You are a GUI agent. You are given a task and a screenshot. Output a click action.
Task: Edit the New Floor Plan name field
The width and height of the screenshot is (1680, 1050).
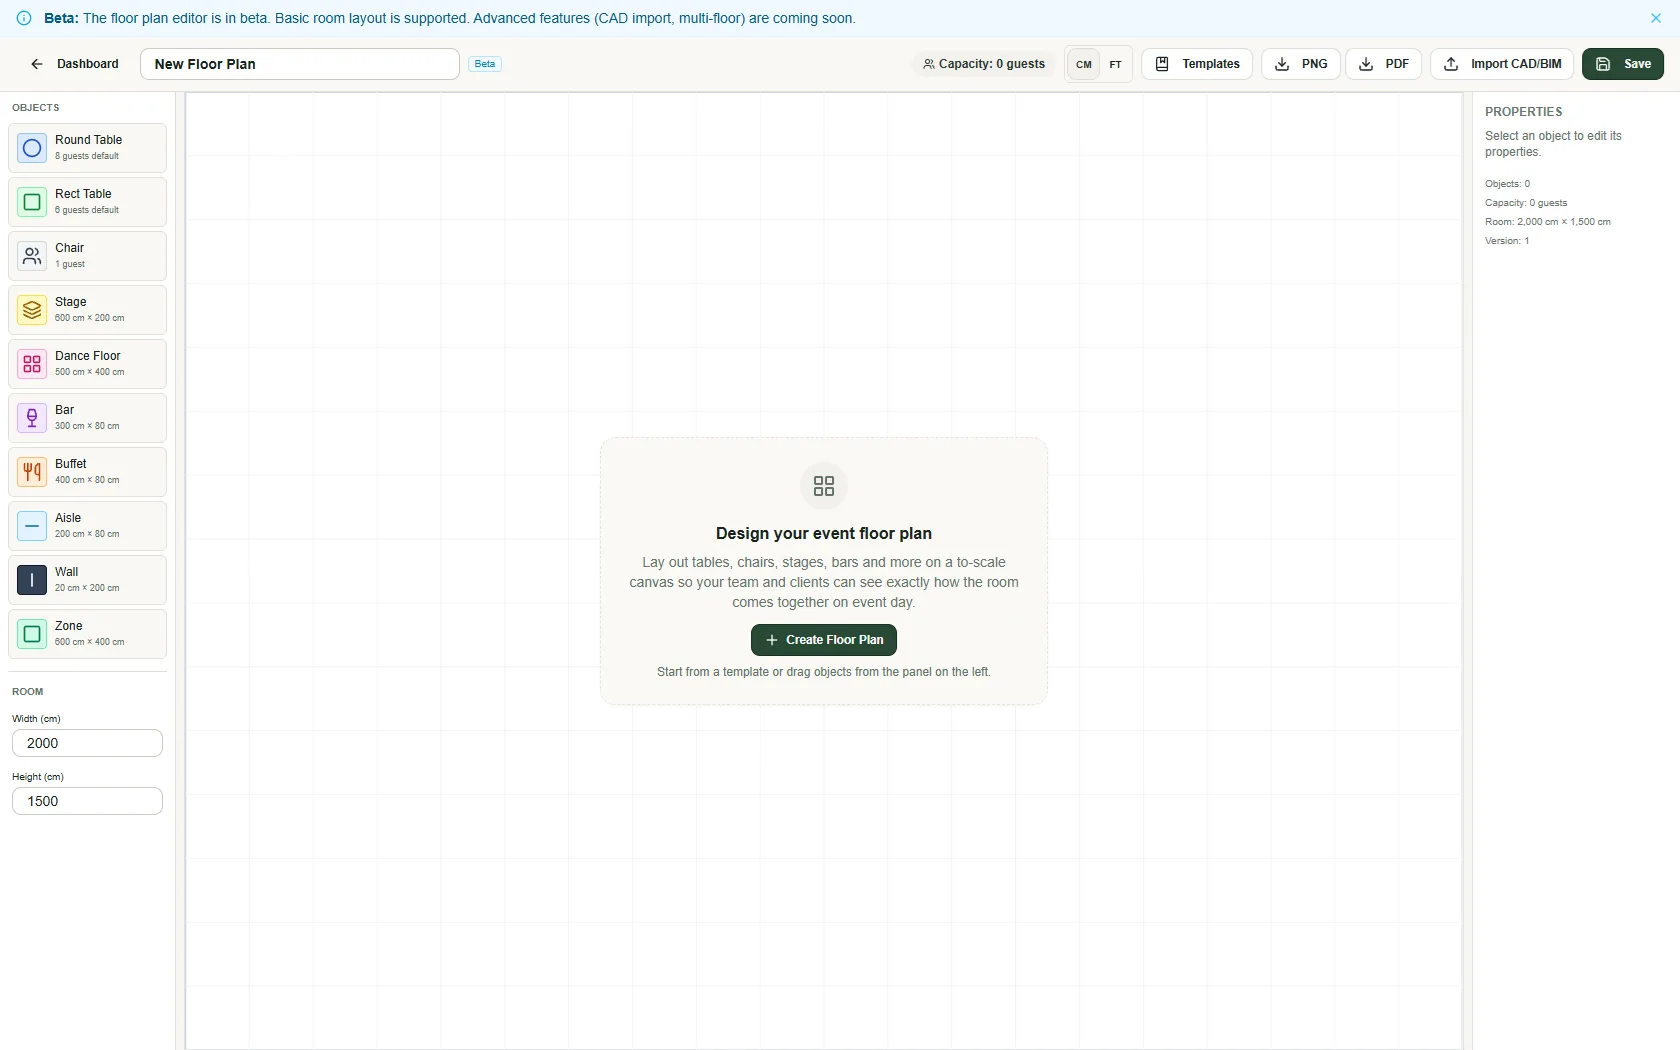[x=300, y=64]
